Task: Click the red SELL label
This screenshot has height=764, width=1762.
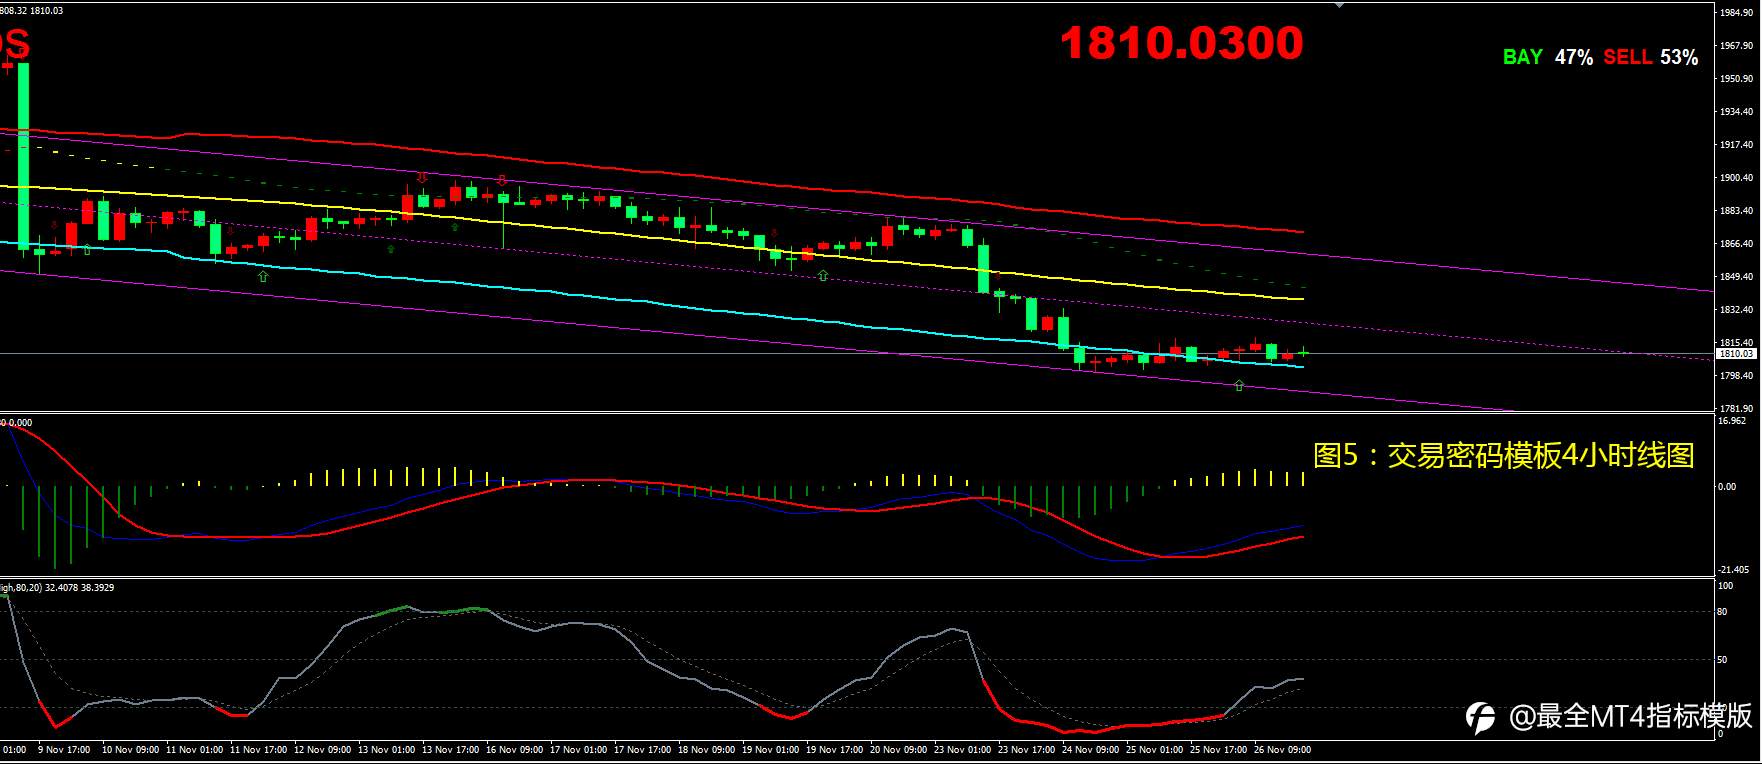Action: (1627, 57)
